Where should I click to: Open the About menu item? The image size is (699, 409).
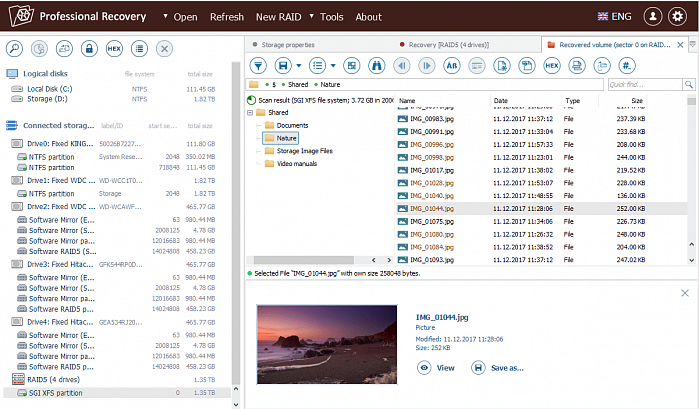click(x=369, y=17)
